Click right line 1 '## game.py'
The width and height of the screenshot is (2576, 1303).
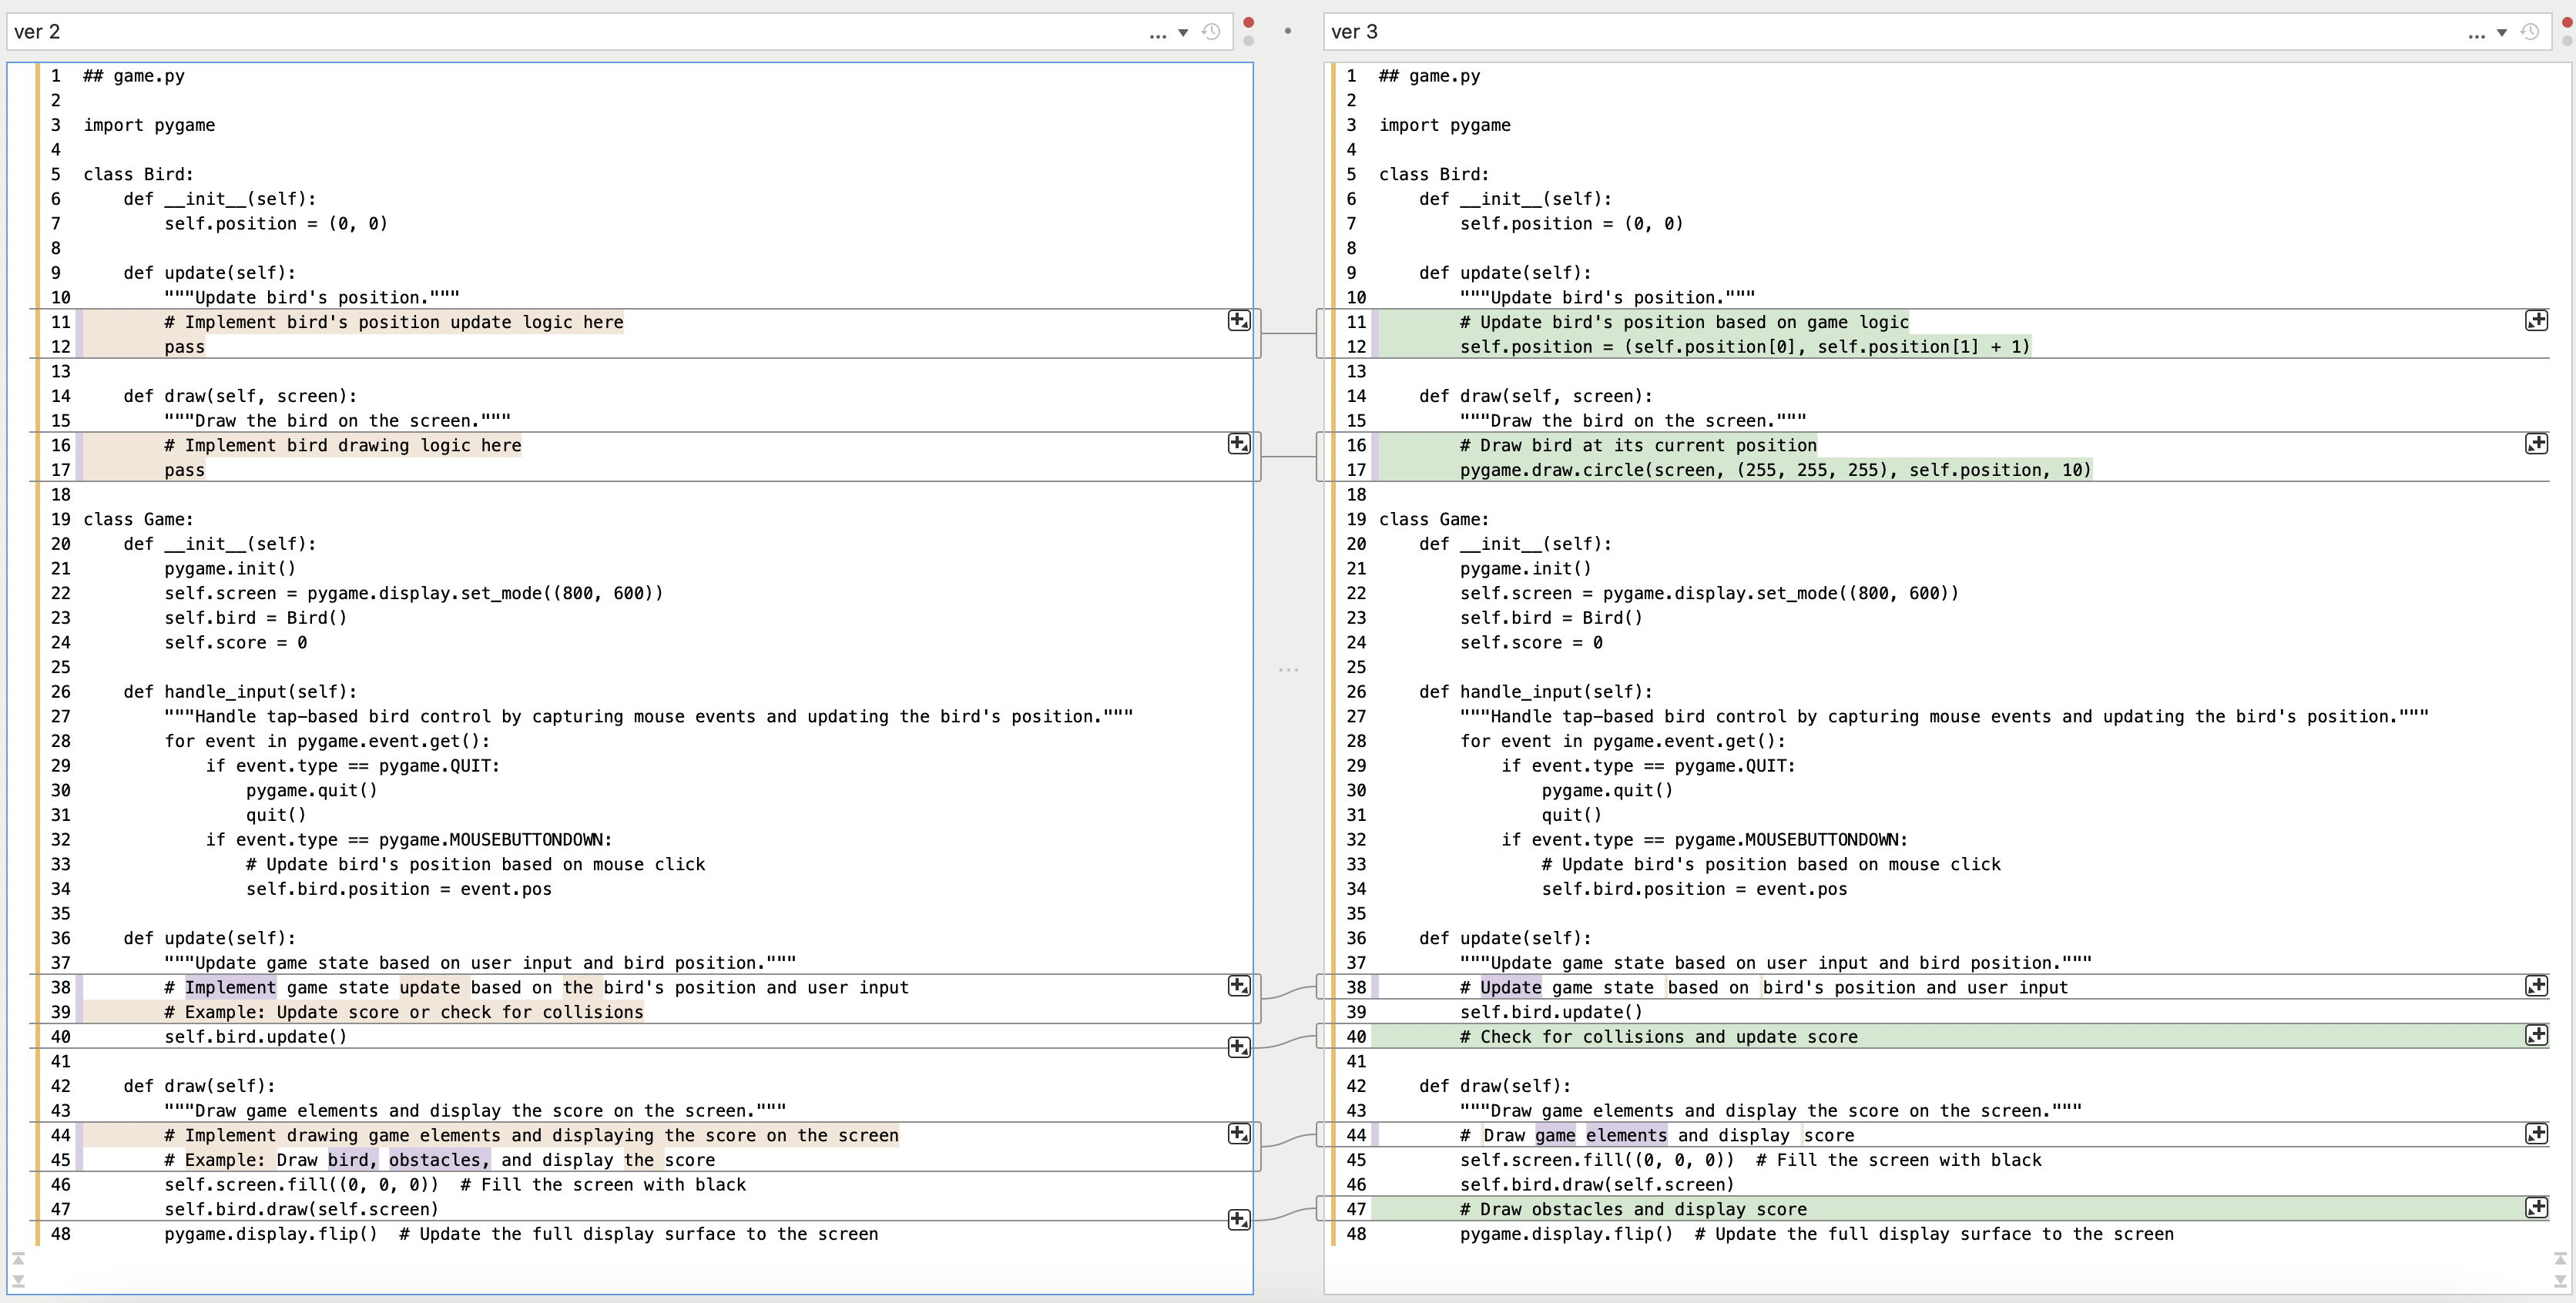pyautogui.click(x=1429, y=76)
